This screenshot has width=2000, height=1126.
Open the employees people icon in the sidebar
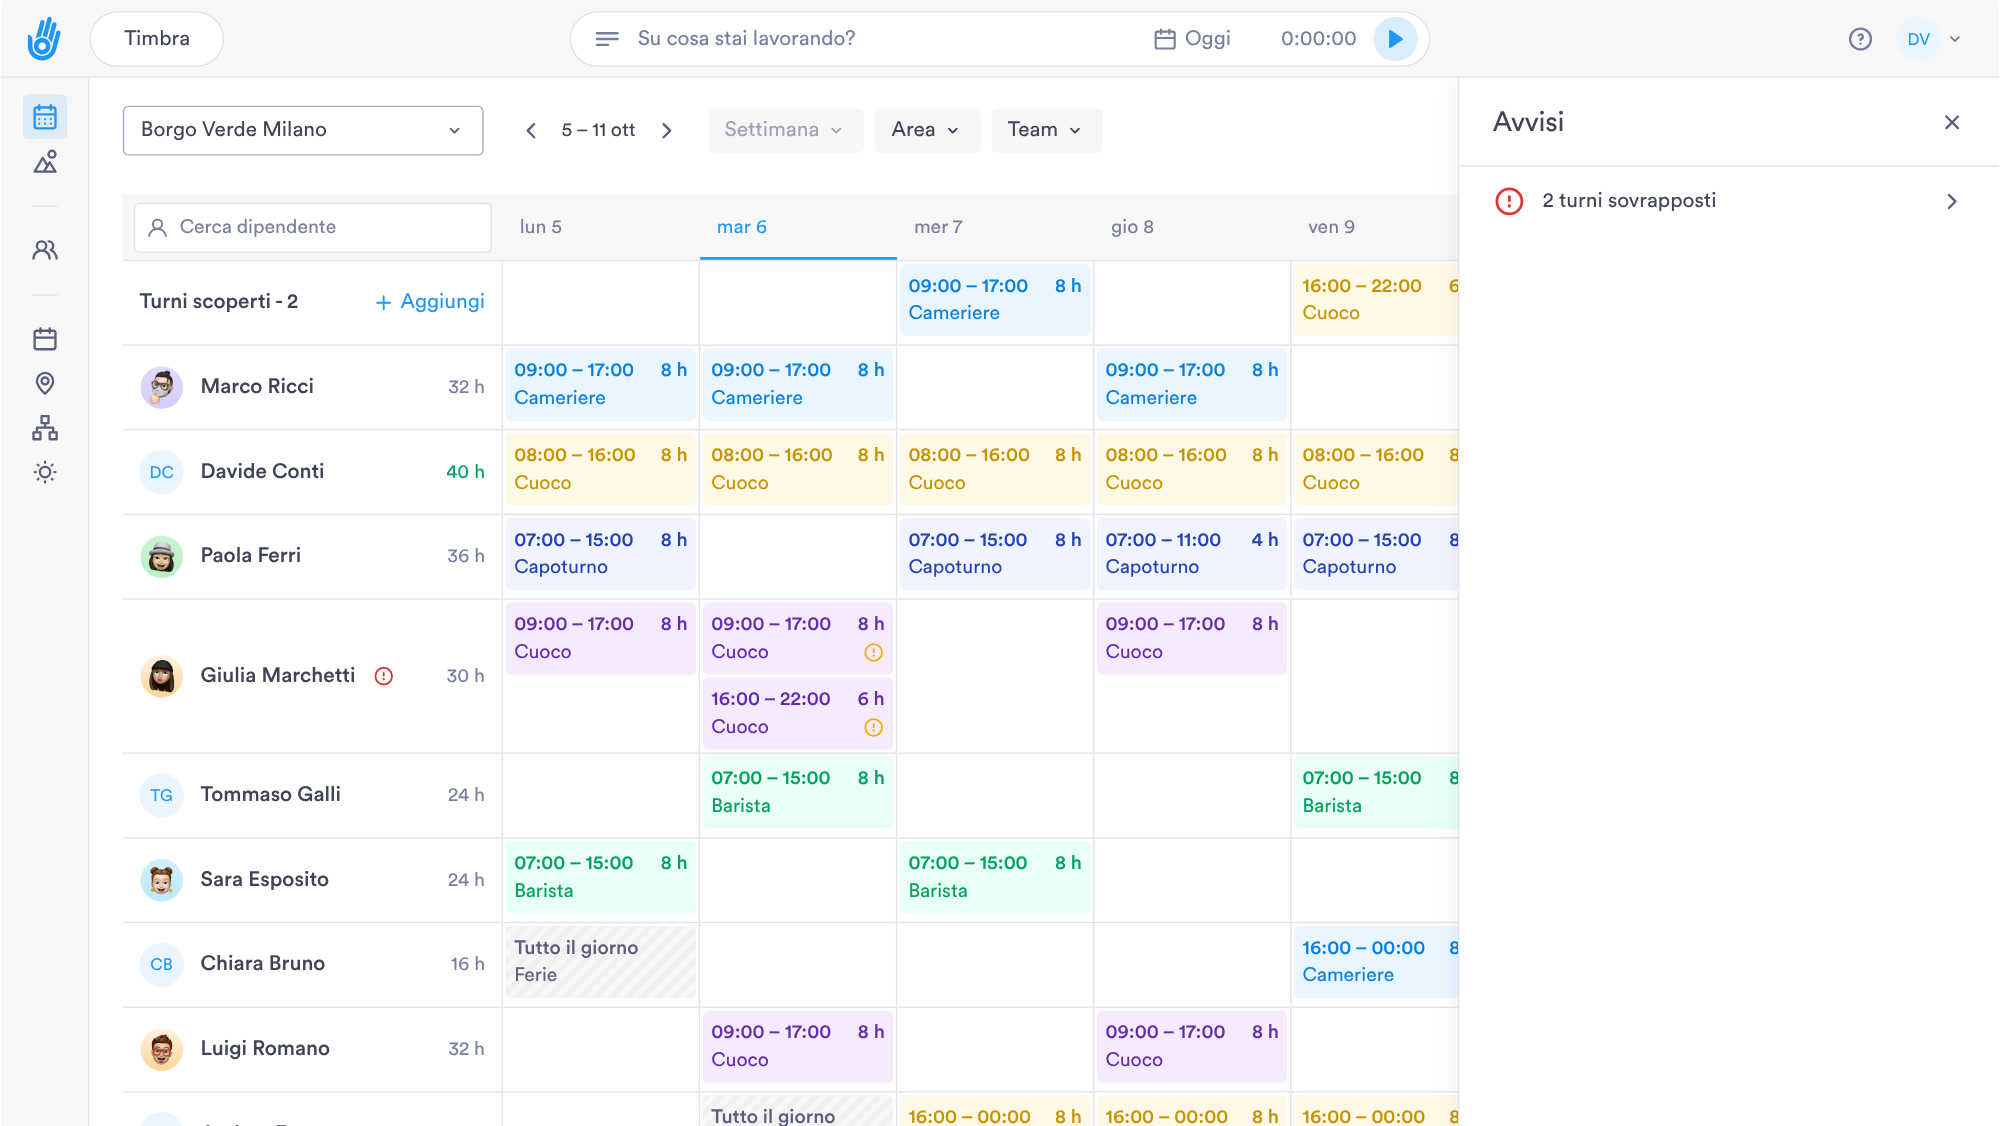(x=45, y=250)
